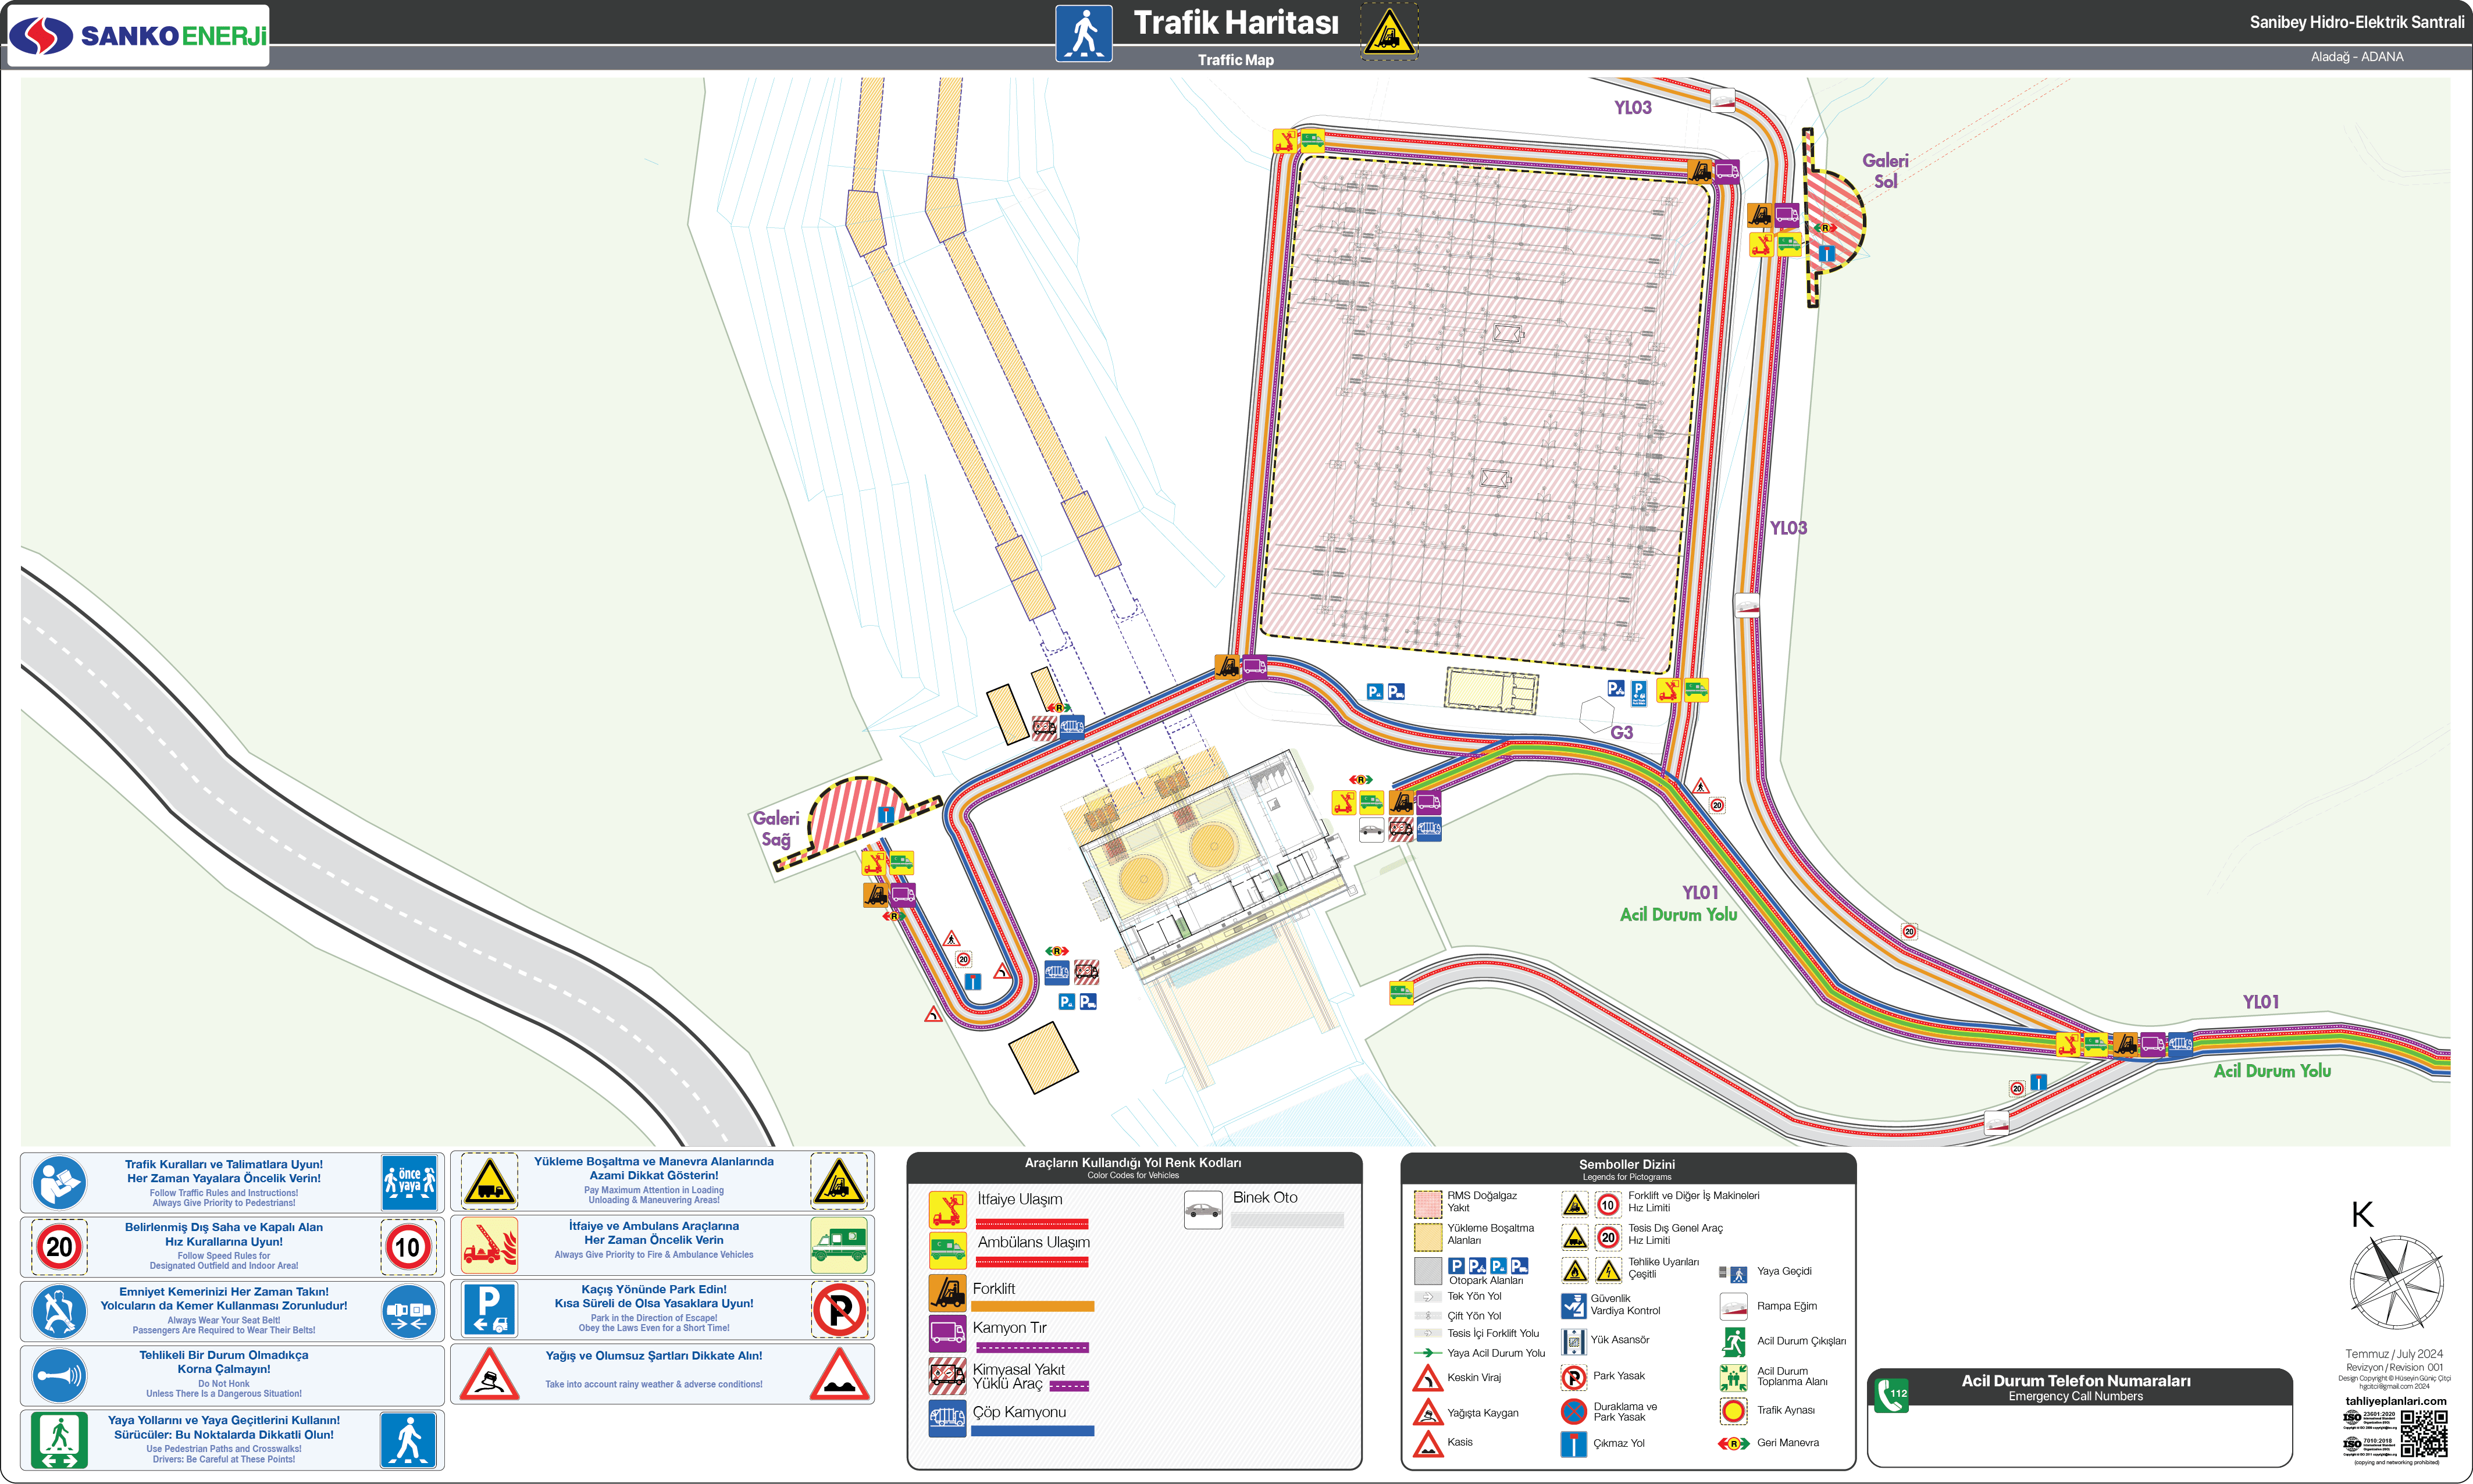
Task: Click the tahliyeplanlari.com website text
Action: (x=2395, y=1401)
